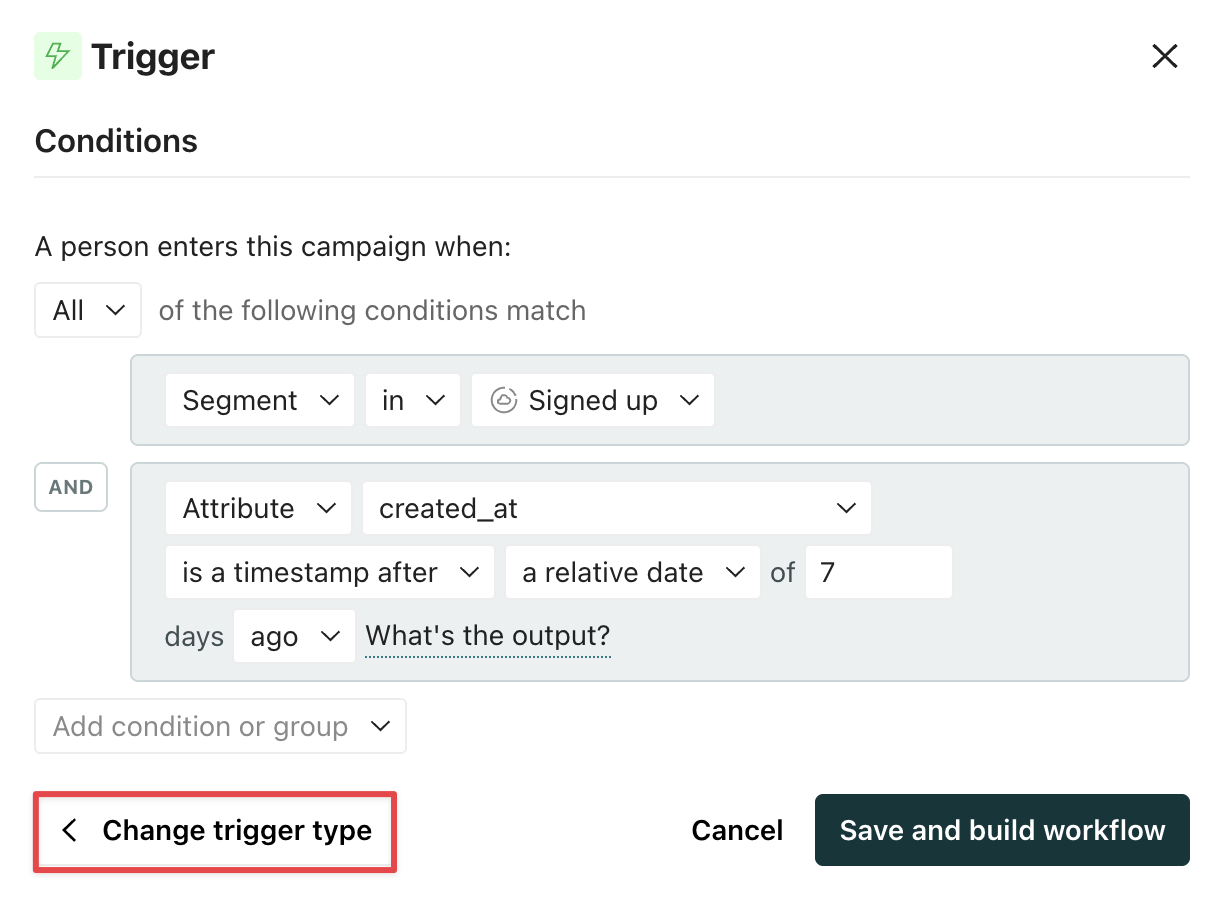The height and width of the screenshot is (900, 1226).
Task: Open the is a timestamp after dropdown
Action: click(329, 572)
